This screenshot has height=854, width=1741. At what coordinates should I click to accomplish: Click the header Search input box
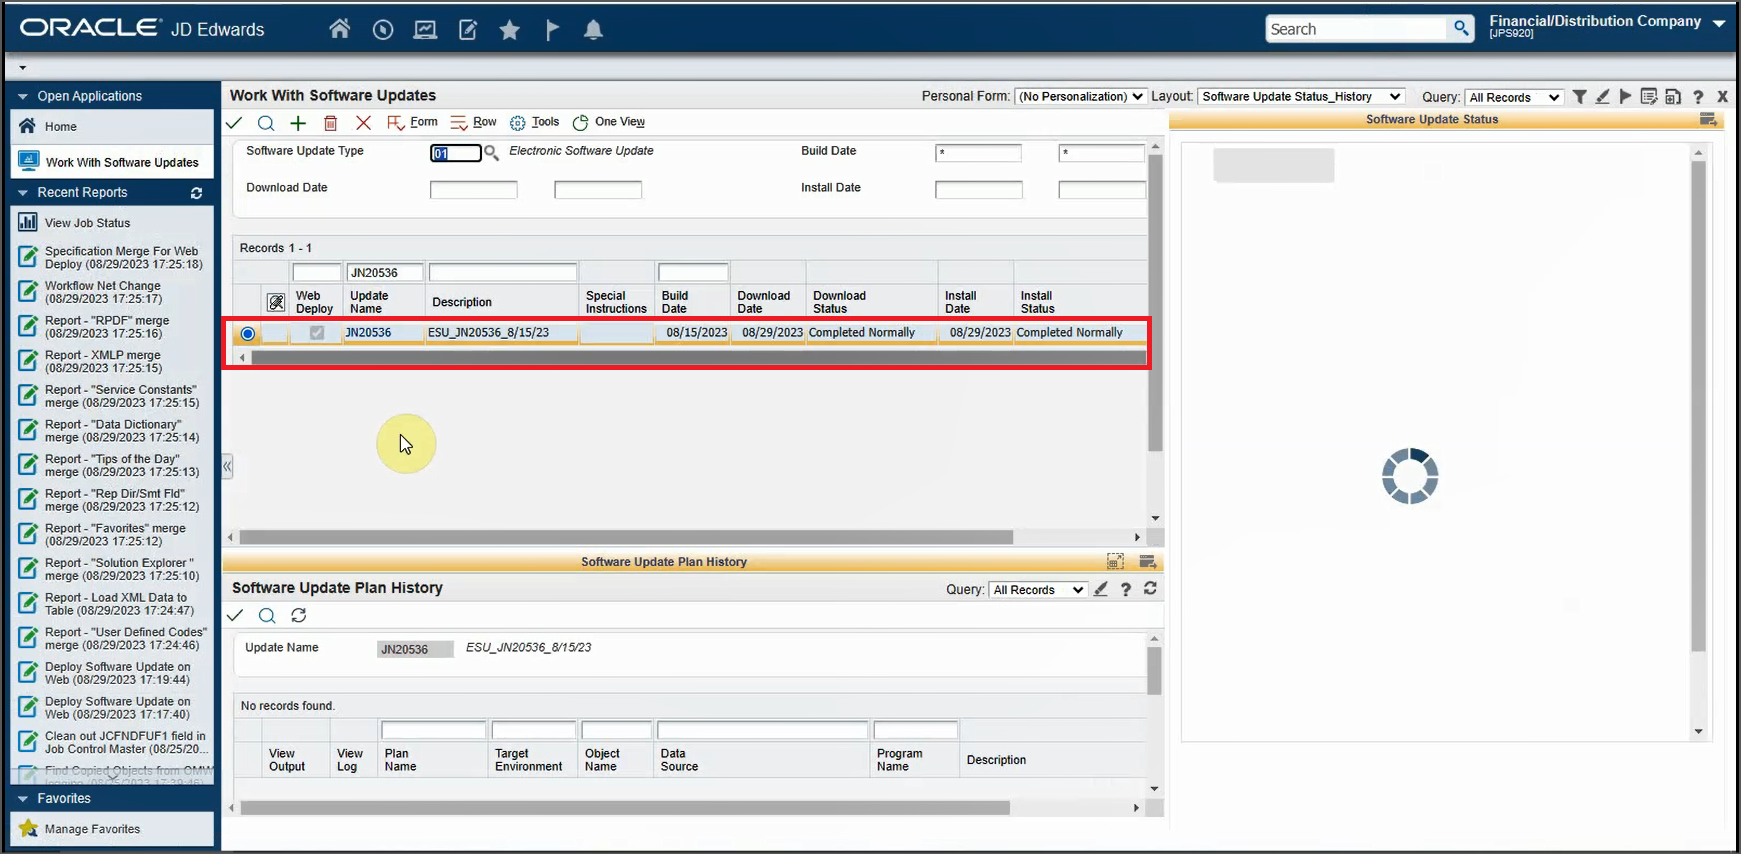click(x=1356, y=29)
